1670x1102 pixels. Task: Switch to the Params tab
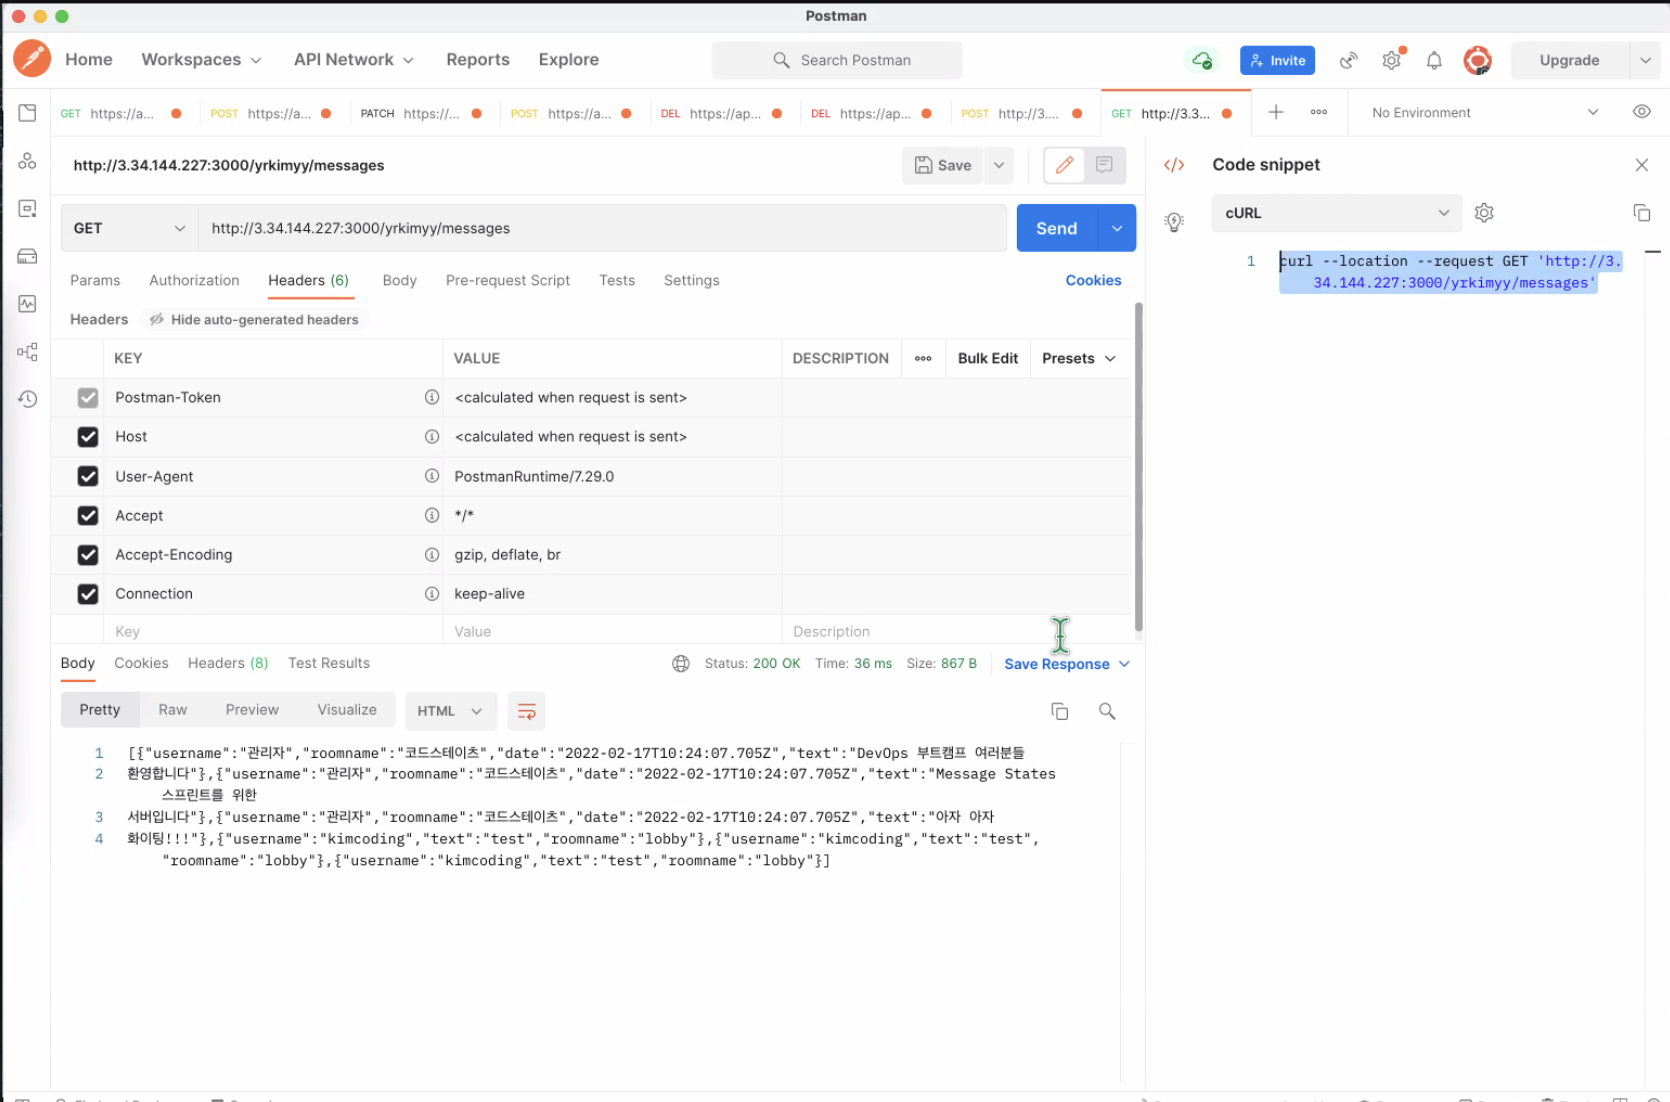point(95,281)
